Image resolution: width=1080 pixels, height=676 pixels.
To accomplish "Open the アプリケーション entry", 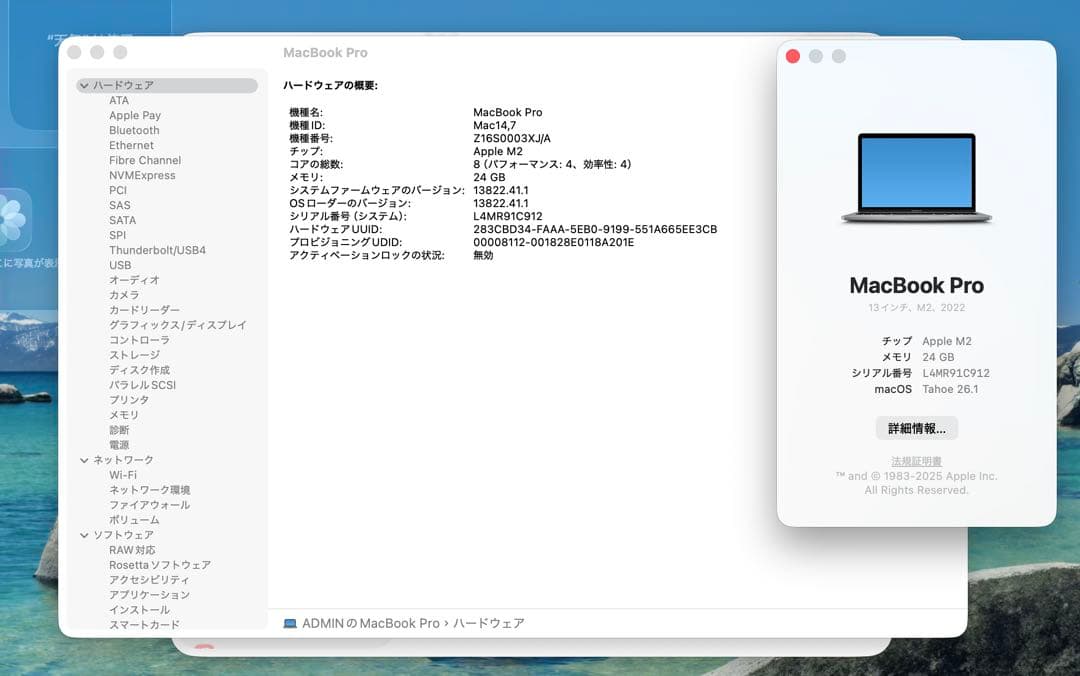I will coord(149,595).
